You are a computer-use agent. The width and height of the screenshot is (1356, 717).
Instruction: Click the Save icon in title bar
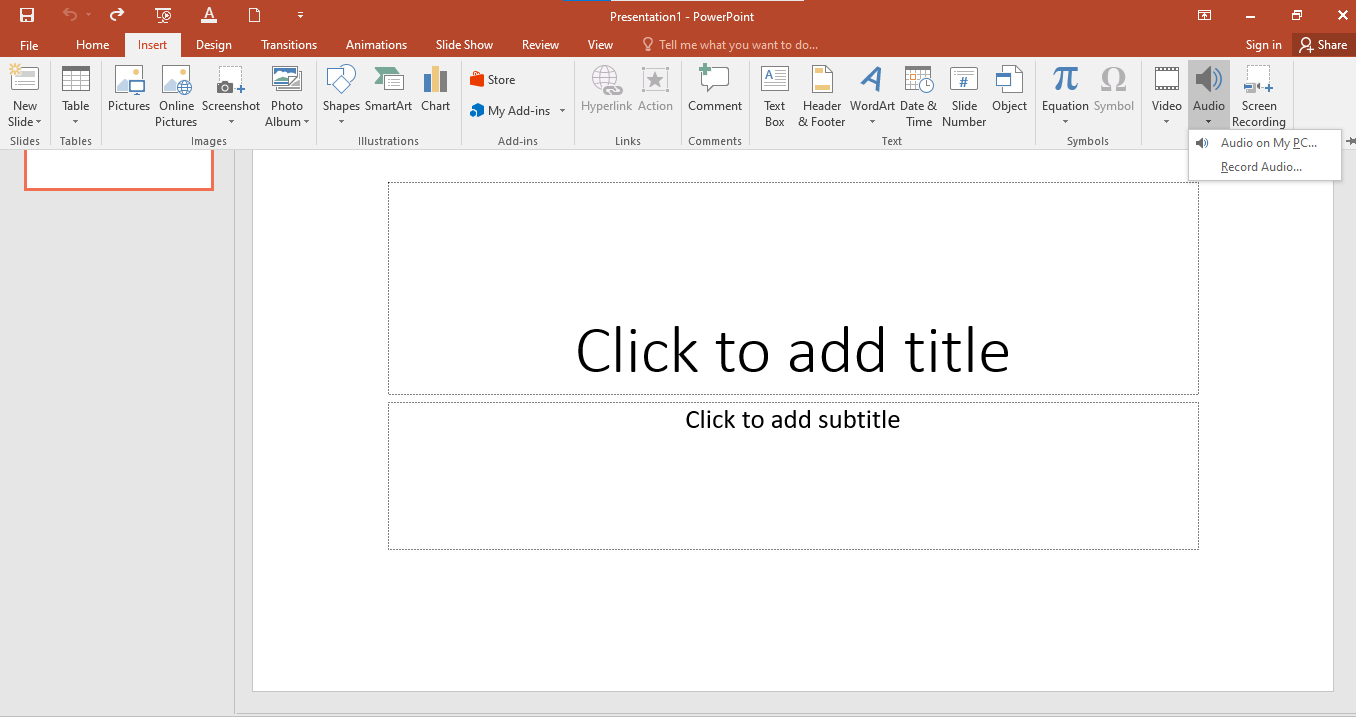click(x=27, y=15)
